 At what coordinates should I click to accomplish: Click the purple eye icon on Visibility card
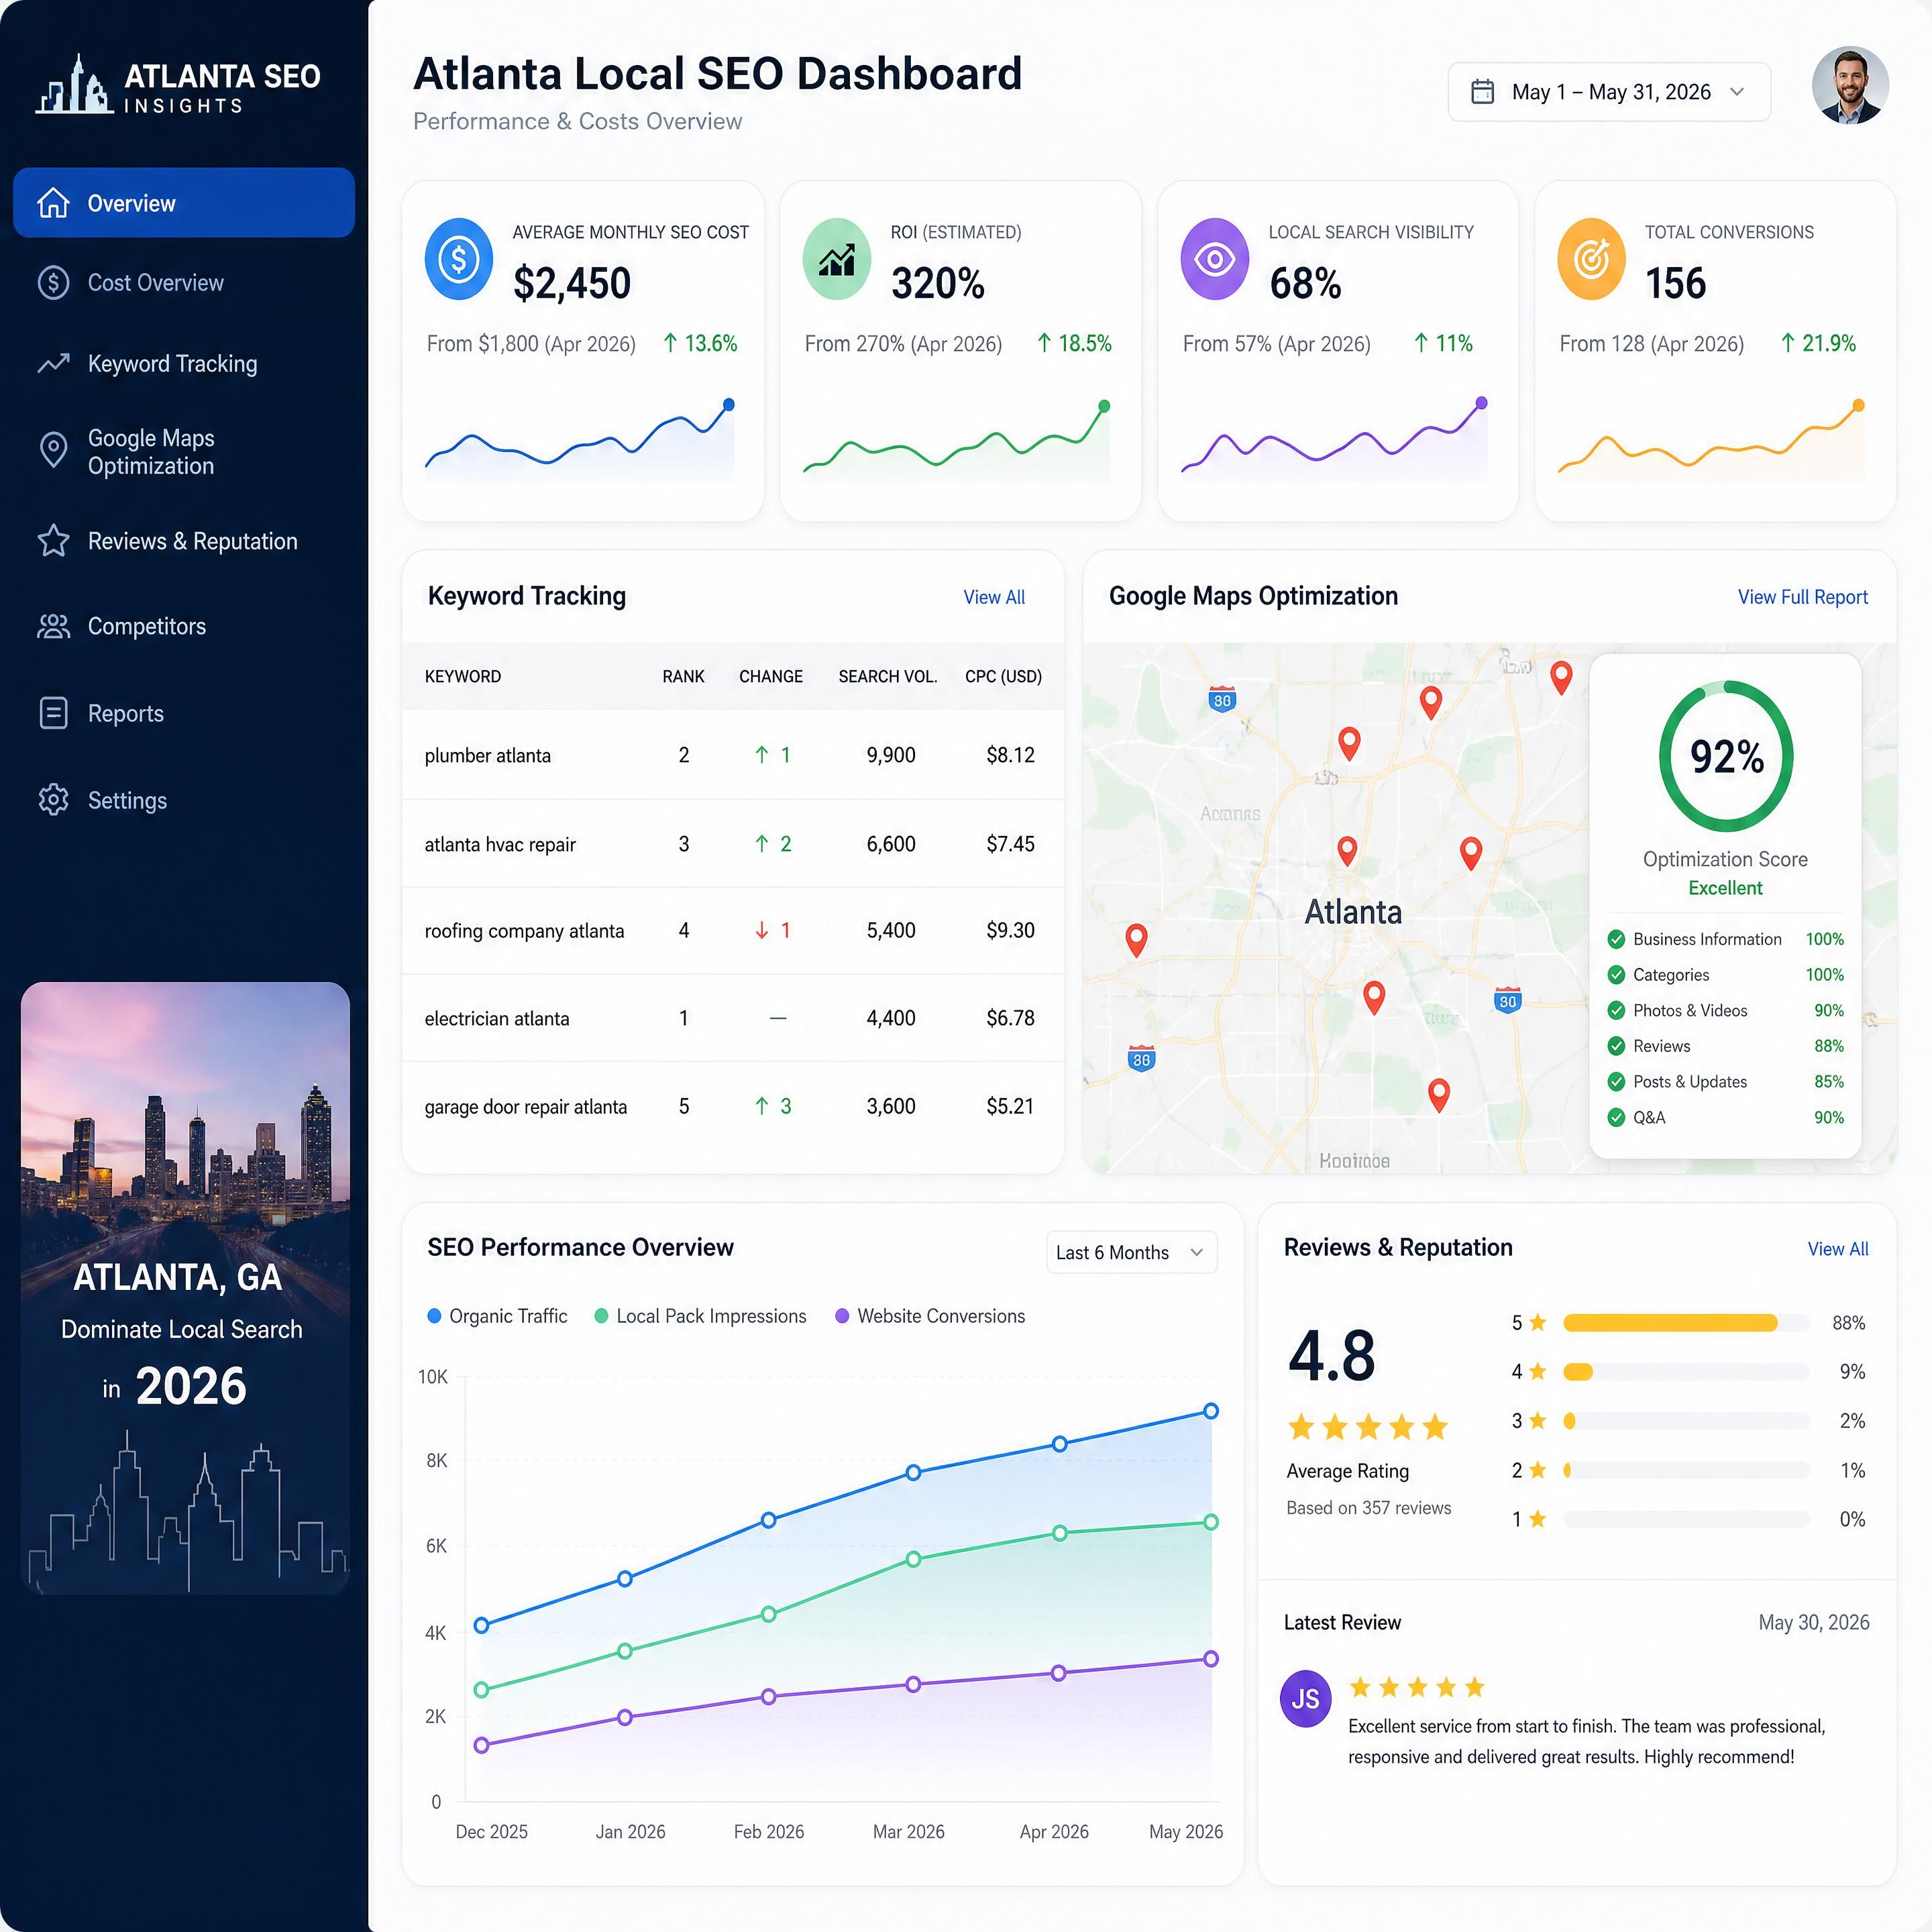[x=1215, y=259]
